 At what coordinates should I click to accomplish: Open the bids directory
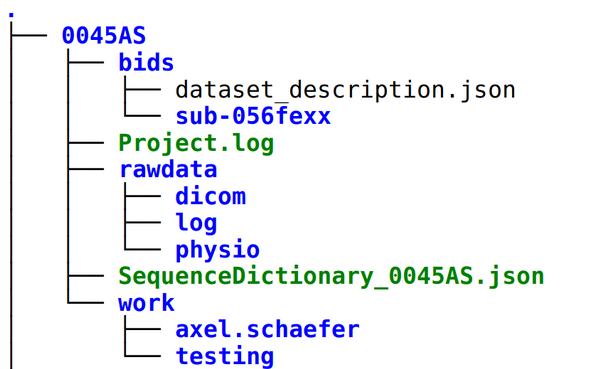[146, 62]
